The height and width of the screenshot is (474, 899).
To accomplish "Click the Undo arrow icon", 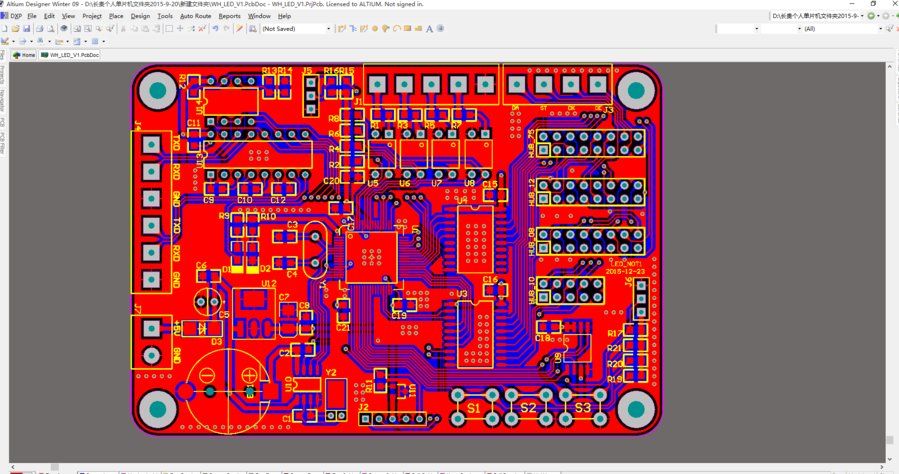I will pos(215,29).
